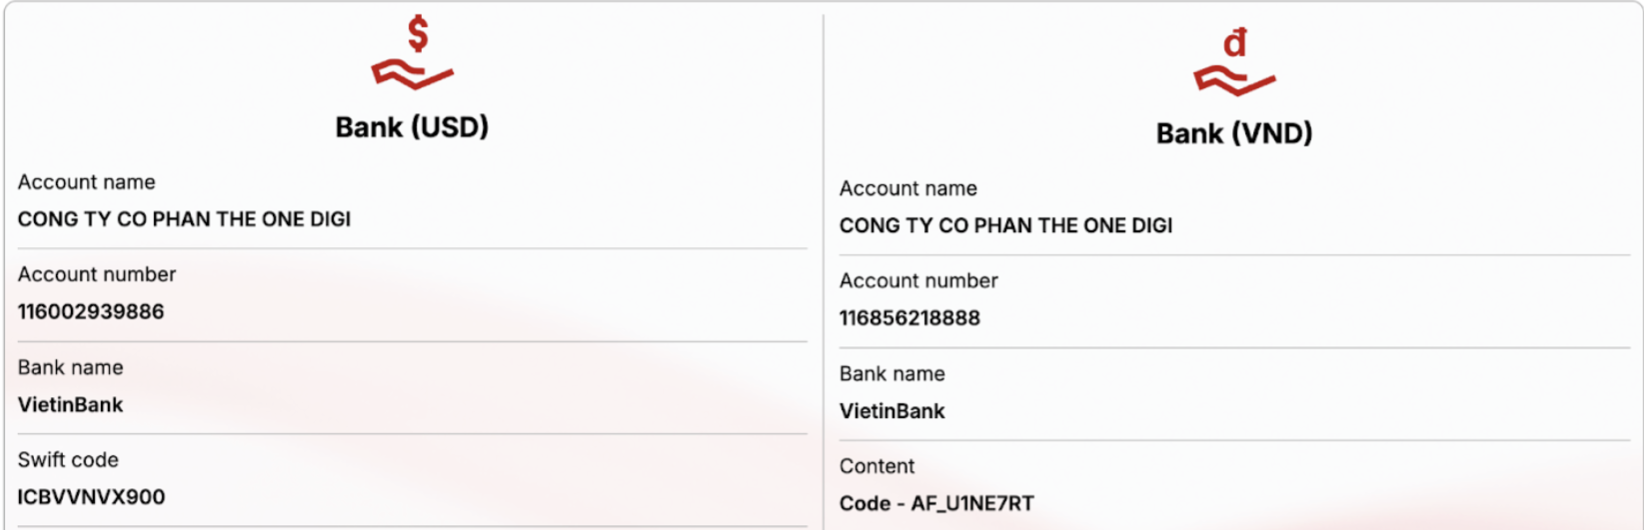Select VND account number 116856218888
Image resolution: width=1644 pixels, height=530 pixels.
(x=909, y=318)
